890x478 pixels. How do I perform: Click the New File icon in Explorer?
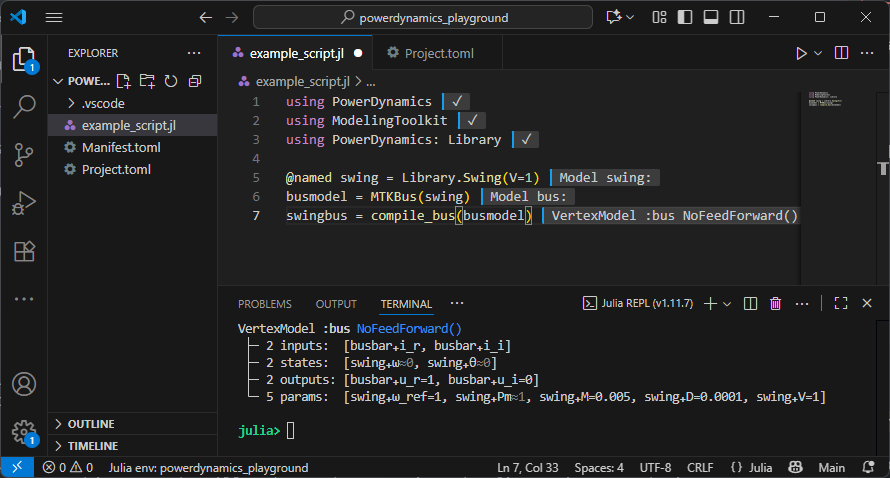(x=123, y=81)
